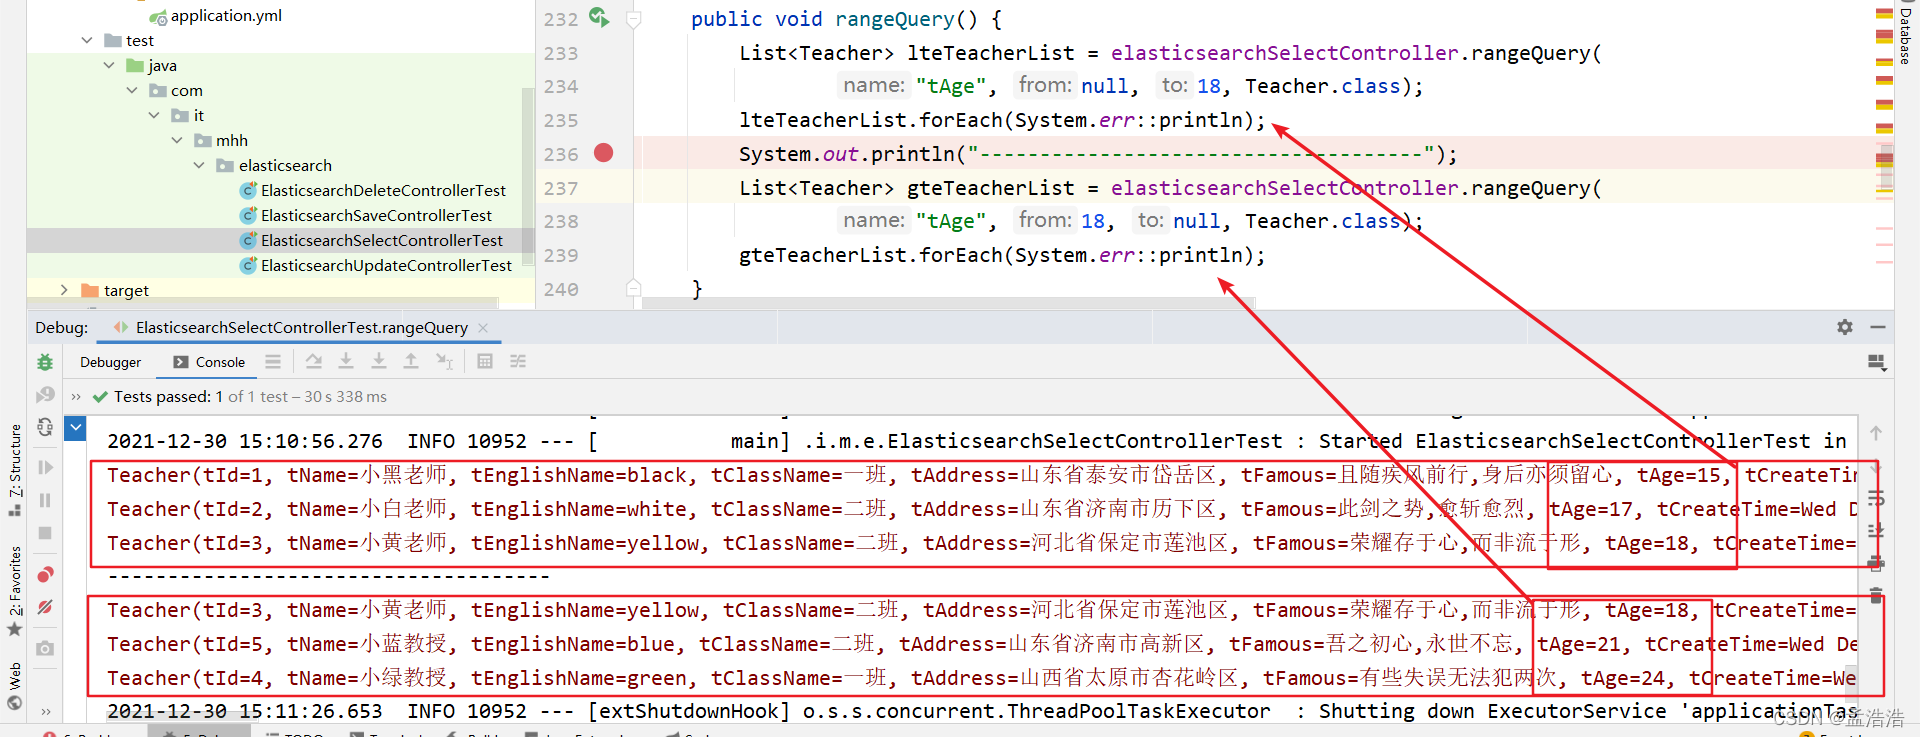Image resolution: width=1920 pixels, height=737 pixels.
Task: Toggle scroll to end of console
Action: 1876,531
